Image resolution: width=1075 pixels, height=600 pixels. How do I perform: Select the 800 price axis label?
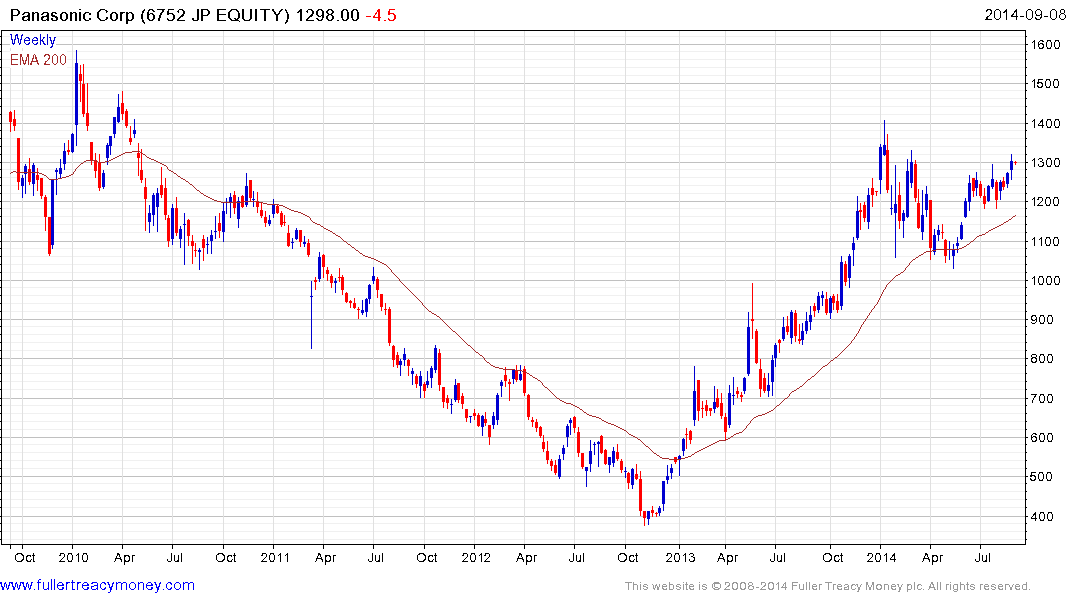1042,359
